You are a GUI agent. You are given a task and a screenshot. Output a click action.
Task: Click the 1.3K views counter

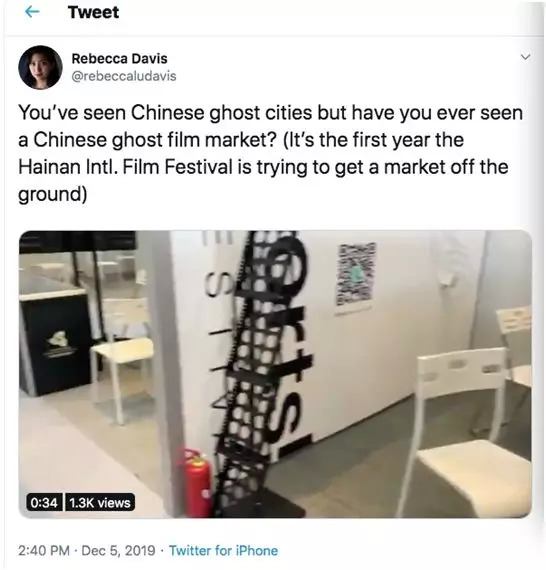pyautogui.click(x=100, y=503)
